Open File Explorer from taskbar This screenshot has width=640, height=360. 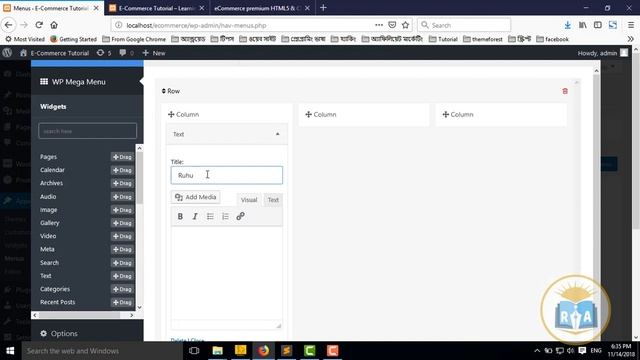[218, 351]
